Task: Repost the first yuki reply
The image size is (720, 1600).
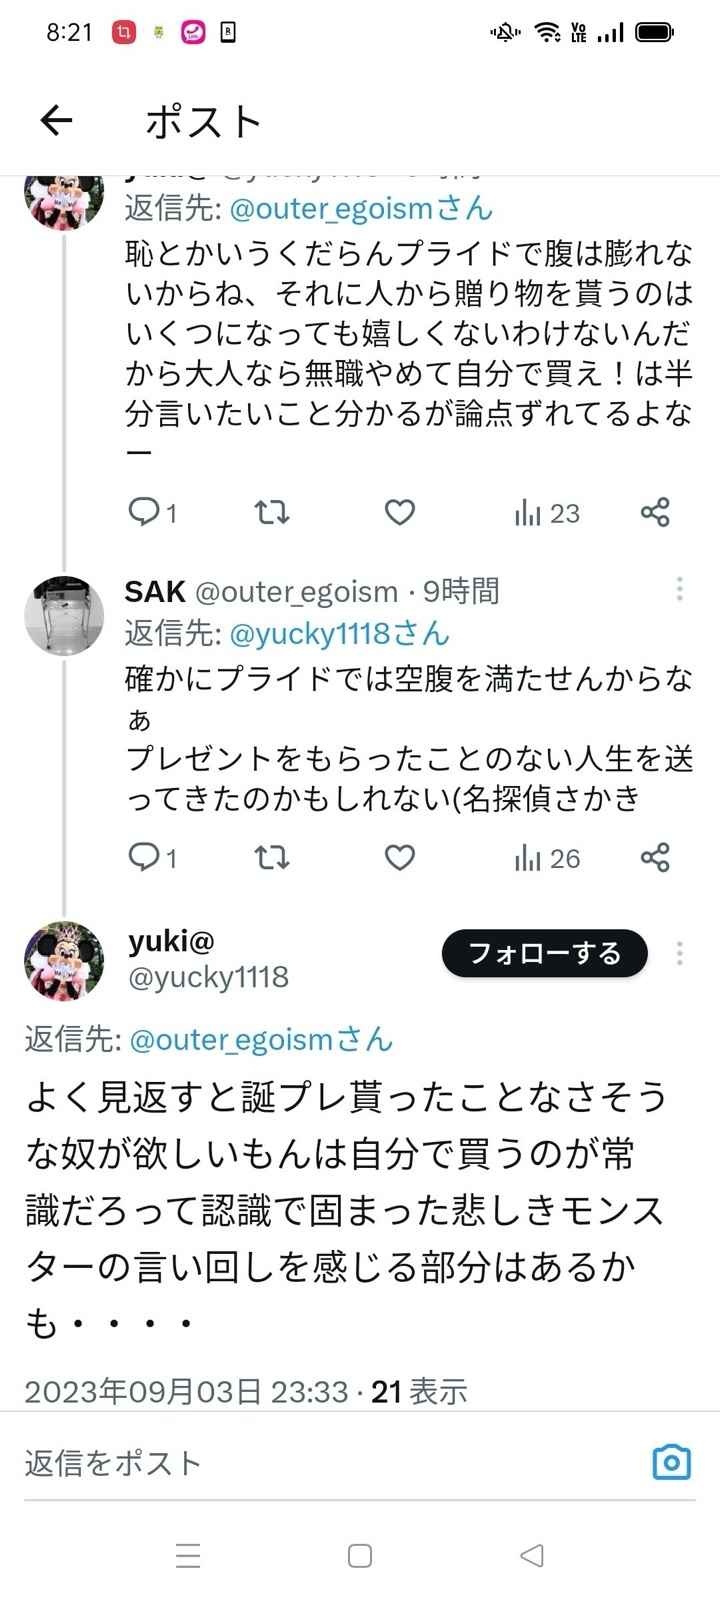Action: (271, 513)
